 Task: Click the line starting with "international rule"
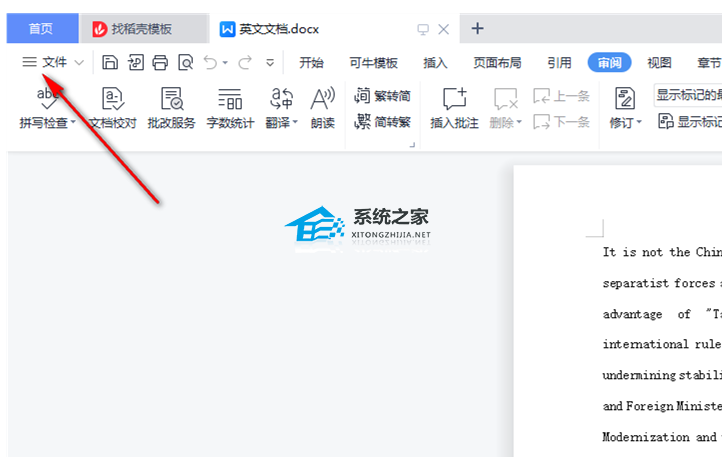(x=662, y=344)
